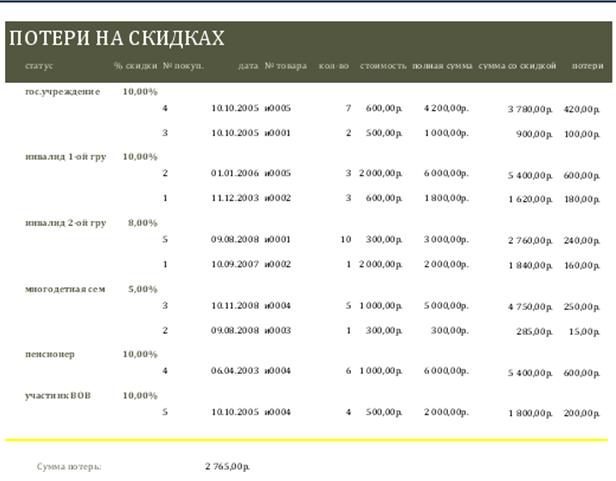
Task: Click the 8,00% discount value
Action: (x=142, y=223)
